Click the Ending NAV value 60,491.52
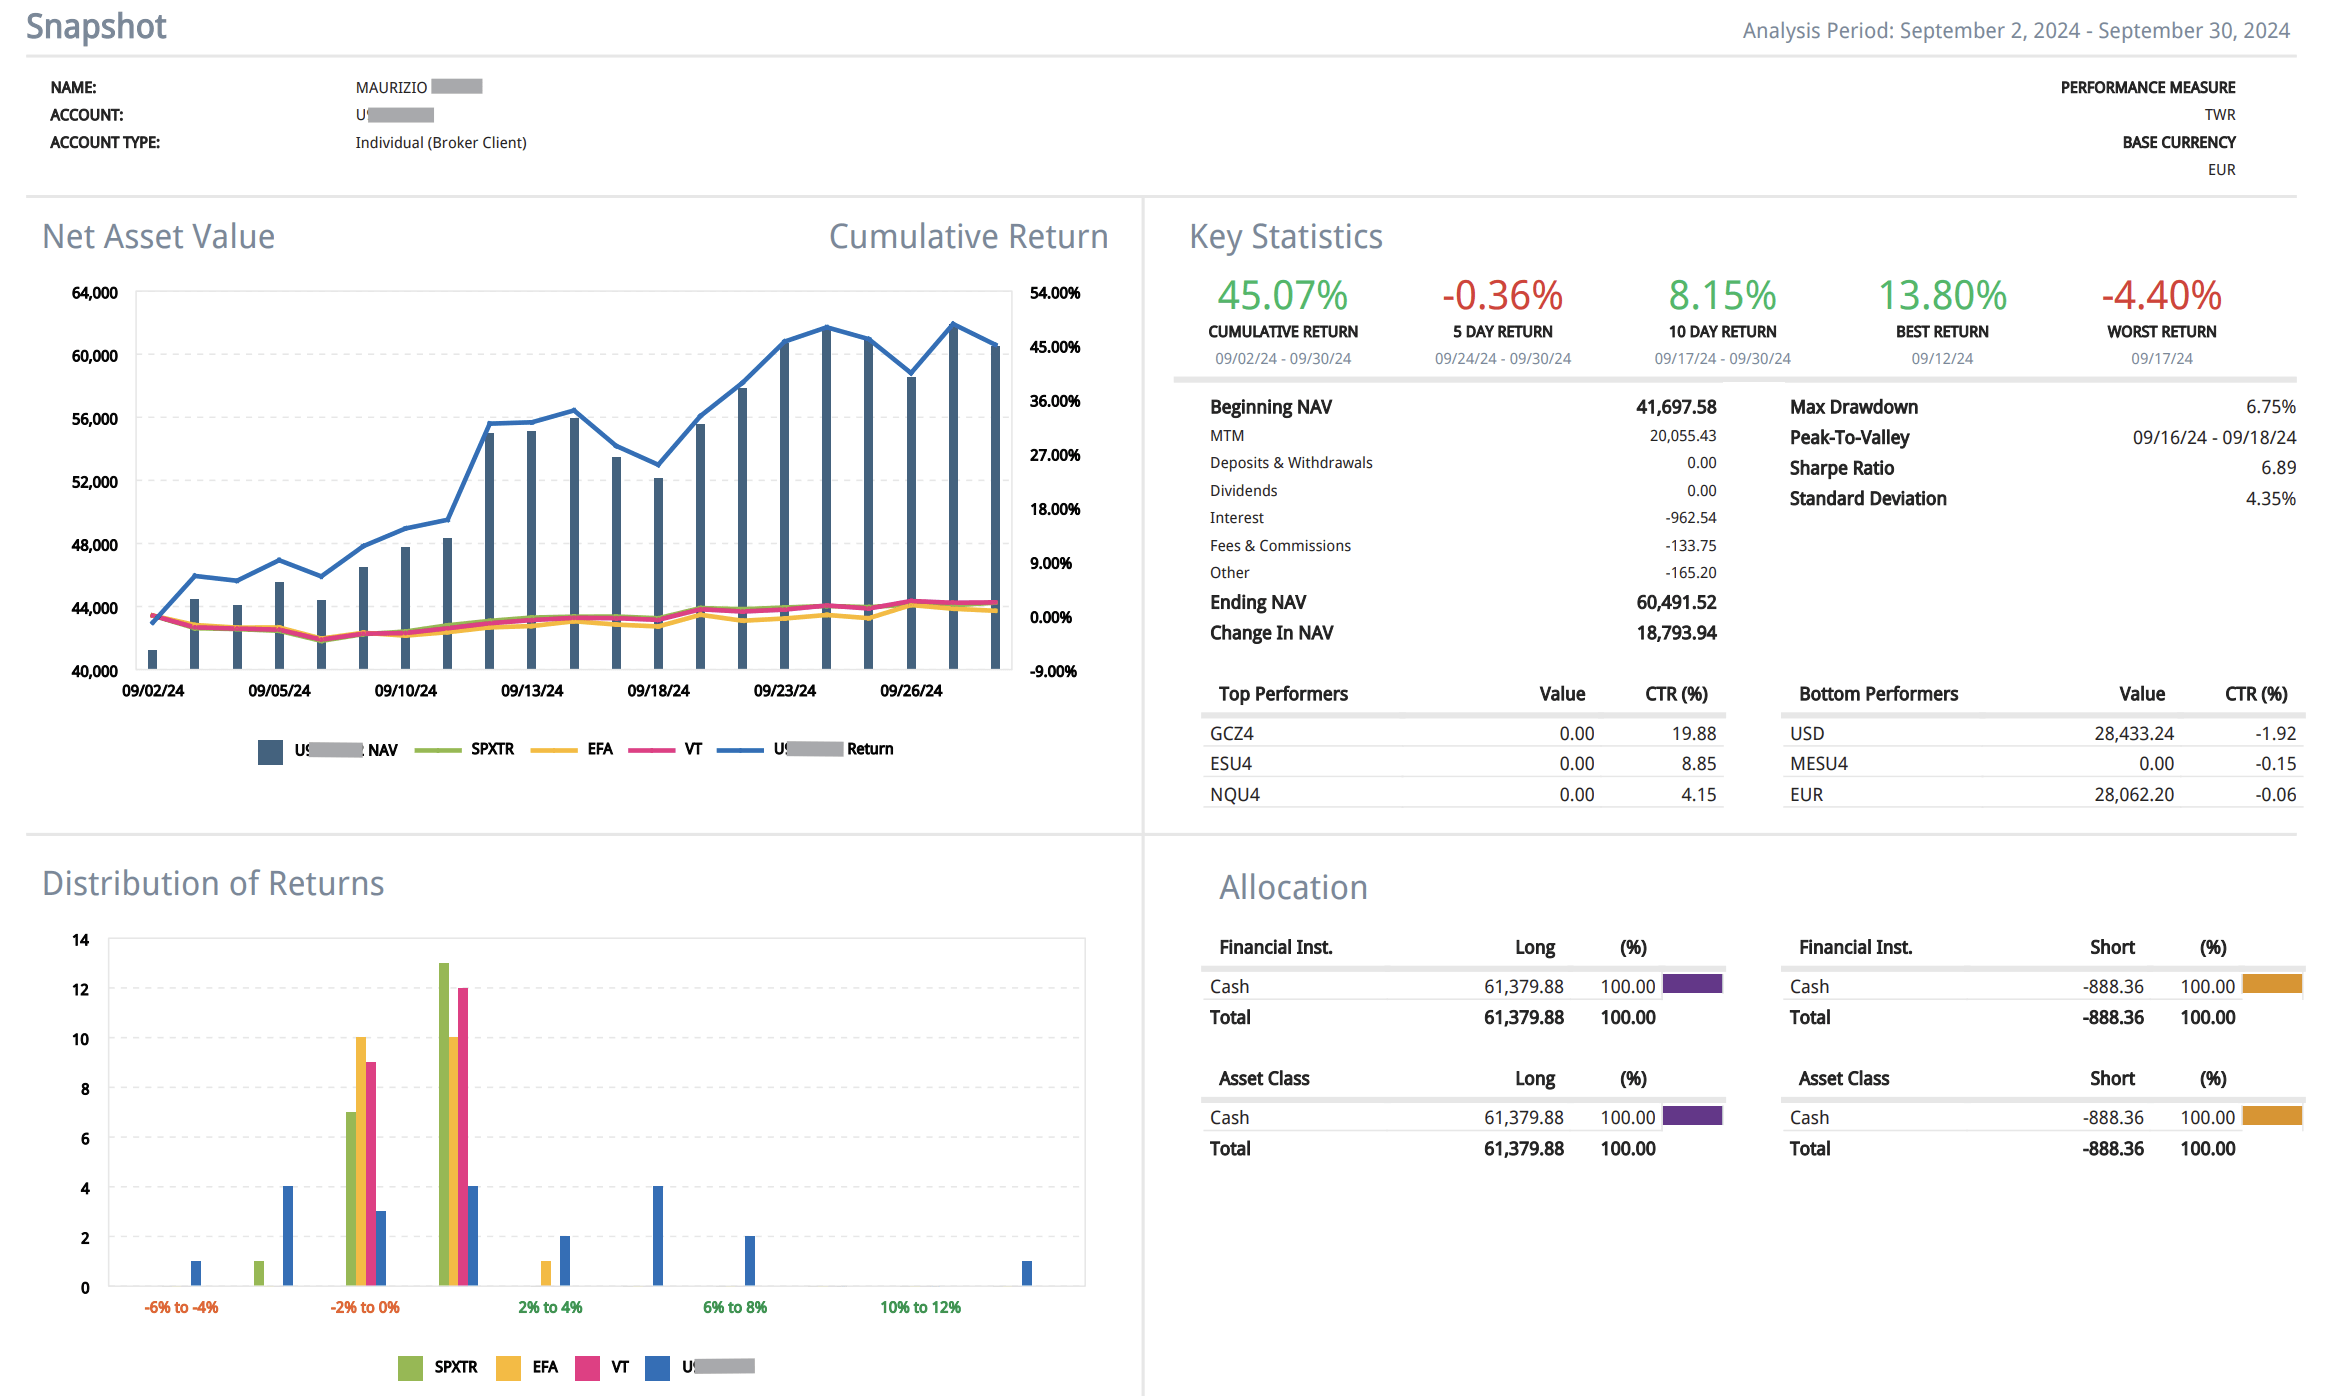 [x=1676, y=602]
